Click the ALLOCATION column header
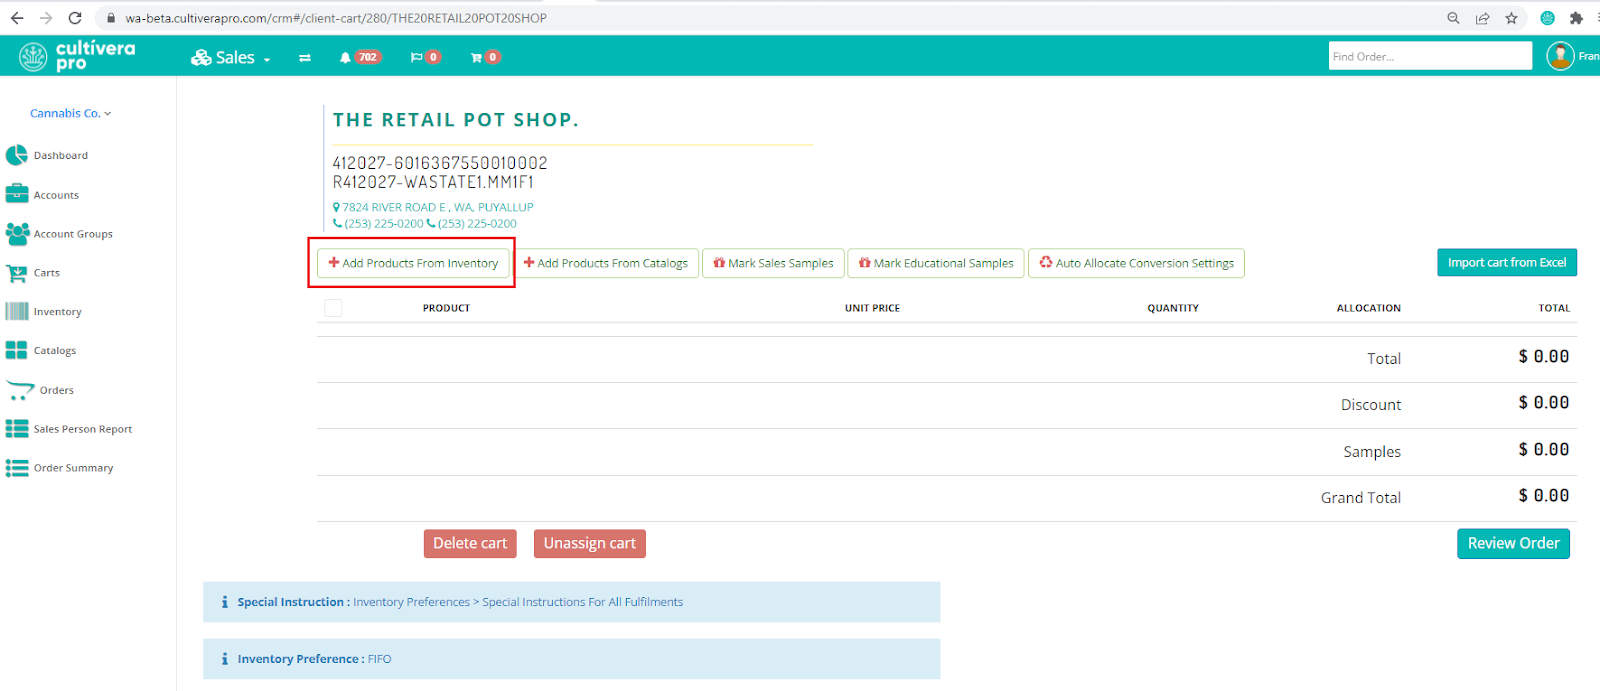This screenshot has height=691, width=1600. pyautogui.click(x=1368, y=308)
